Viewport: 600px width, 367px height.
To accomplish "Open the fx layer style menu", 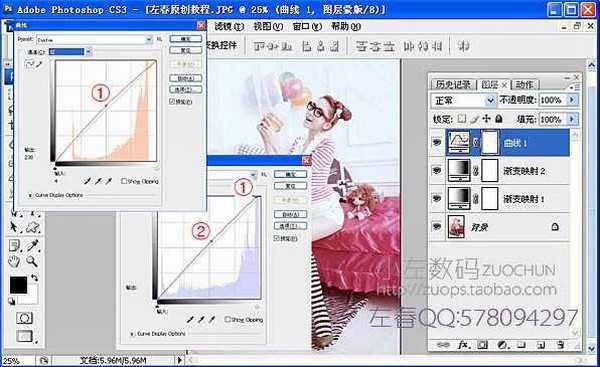I will pyautogui.click(x=463, y=345).
